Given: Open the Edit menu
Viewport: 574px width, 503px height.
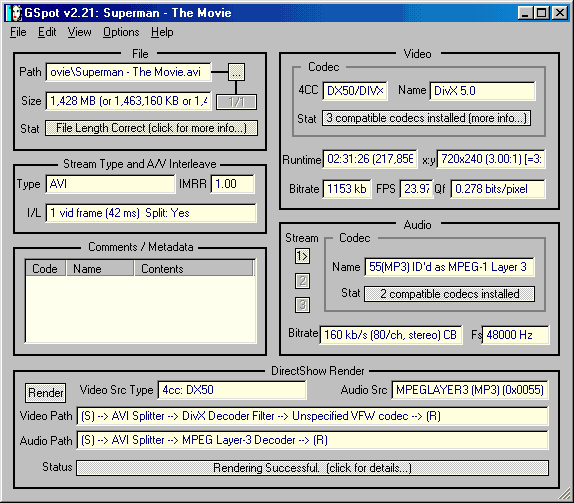Looking at the screenshot, I should pyautogui.click(x=47, y=32).
